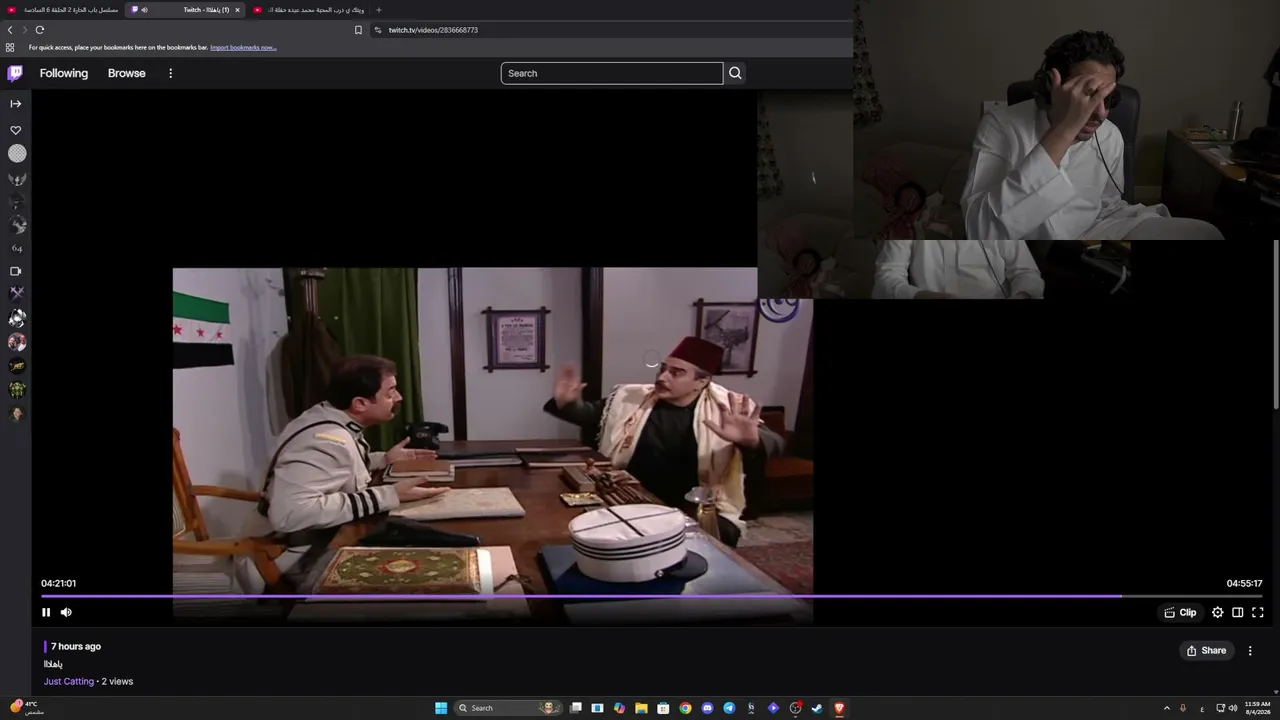1280x720 pixels.
Task: Open the More options menu beside Browse
Action: tap(170, 73)
